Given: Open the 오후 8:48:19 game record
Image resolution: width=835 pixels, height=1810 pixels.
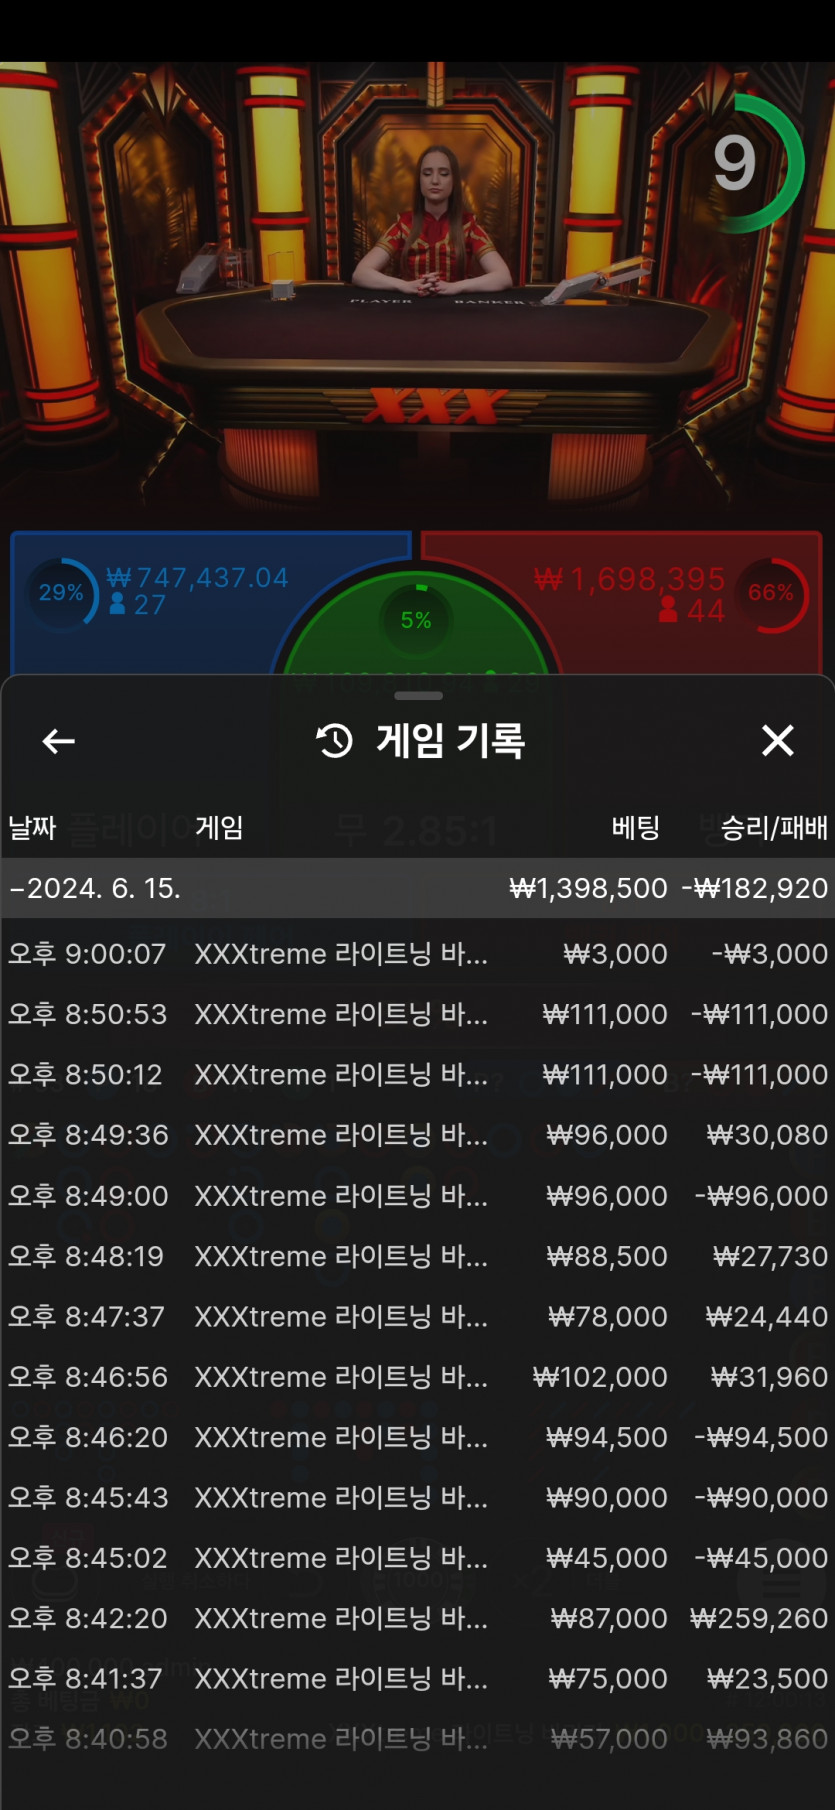Looking at the screenshot, I should [x=417, y=1256].
